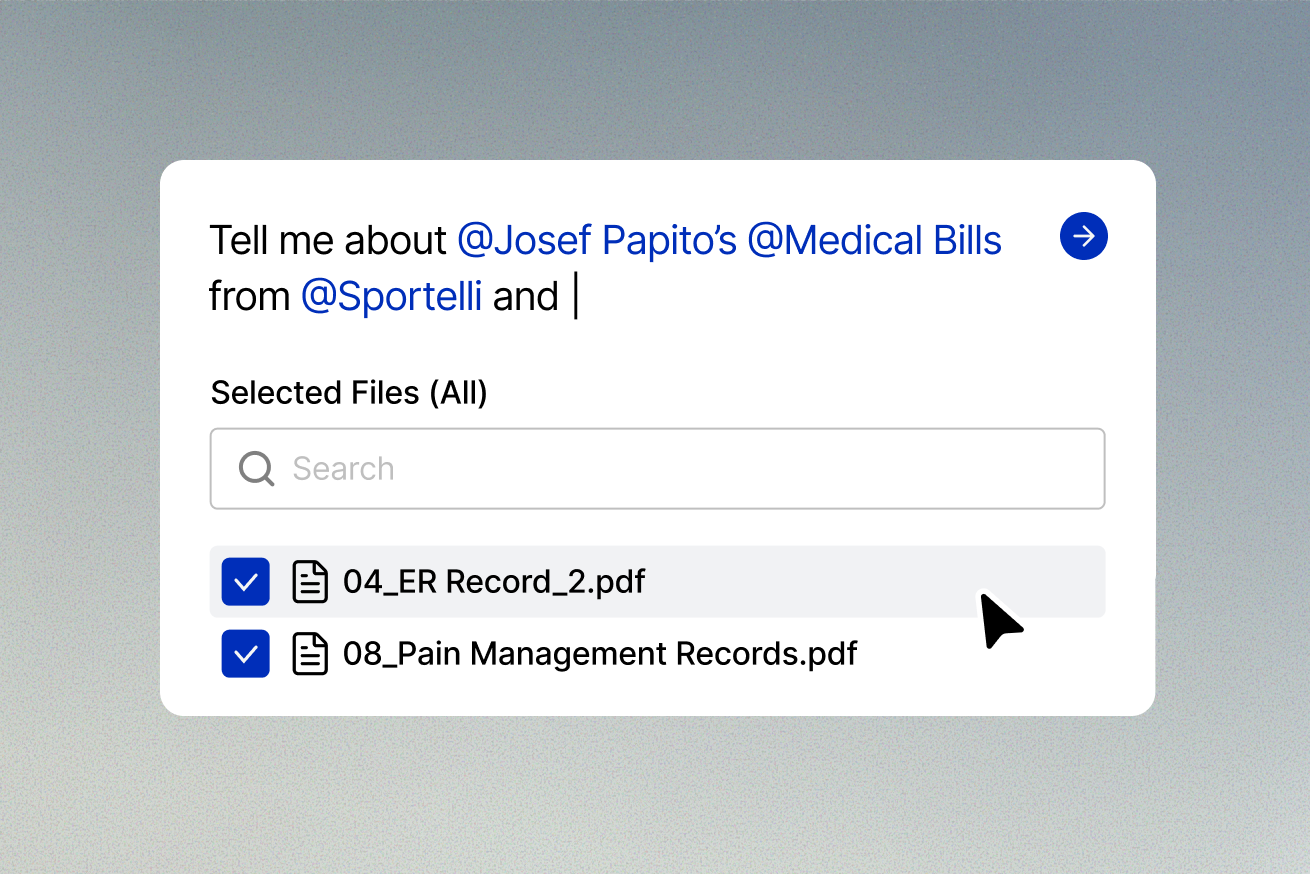Click the document icon for 04_ER Record_2.pdf

point(310,581)
